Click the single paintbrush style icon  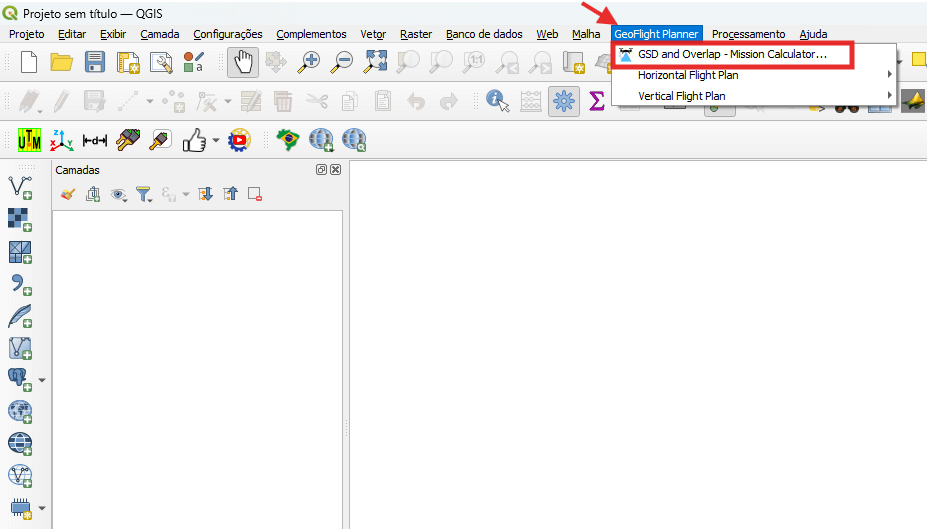point(160,140)
